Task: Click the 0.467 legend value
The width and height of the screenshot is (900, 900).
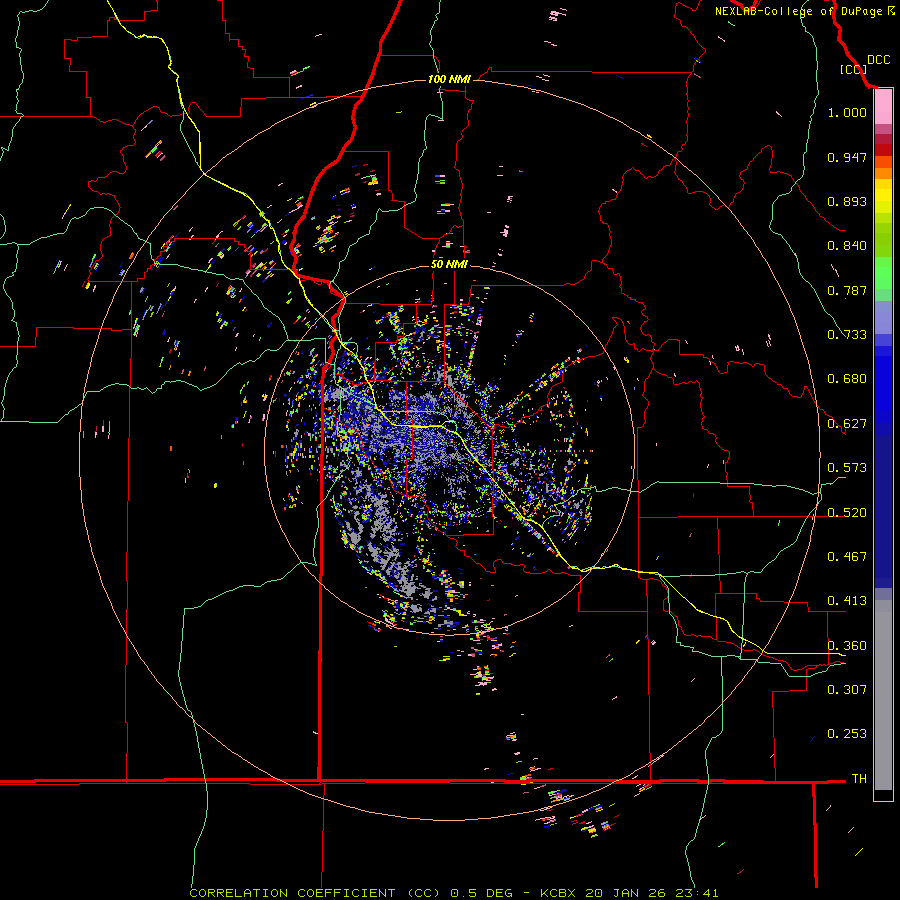Action: 847,557
